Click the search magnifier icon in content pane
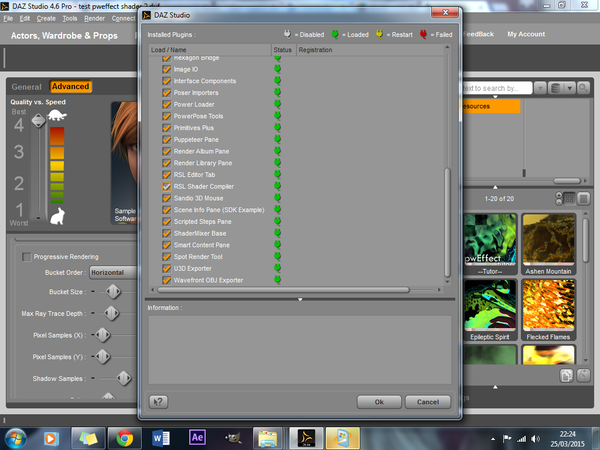Screen dimensions: 600x450 click(583, 88)
